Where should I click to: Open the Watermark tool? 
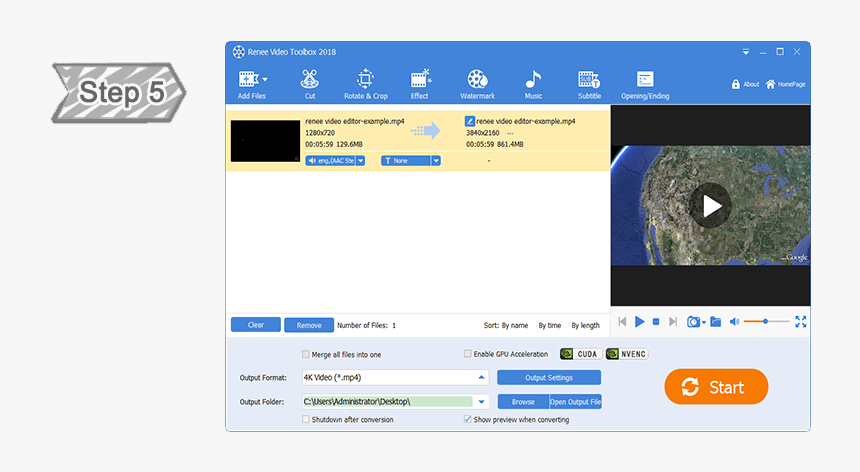click(x=477, y=84)
